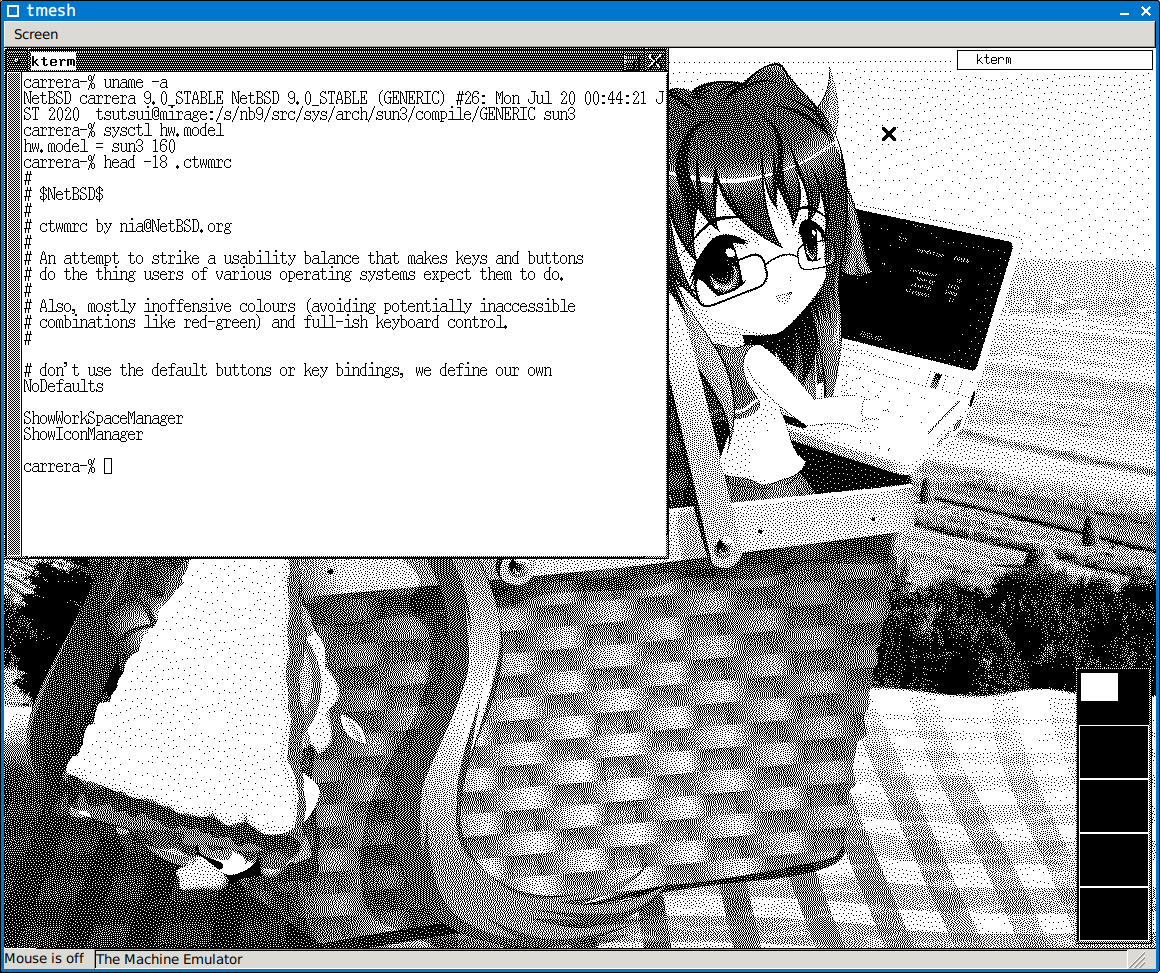Click the tmesh window icon in title bar
Screen dimensions: 1160x973
tap(13, 10)
